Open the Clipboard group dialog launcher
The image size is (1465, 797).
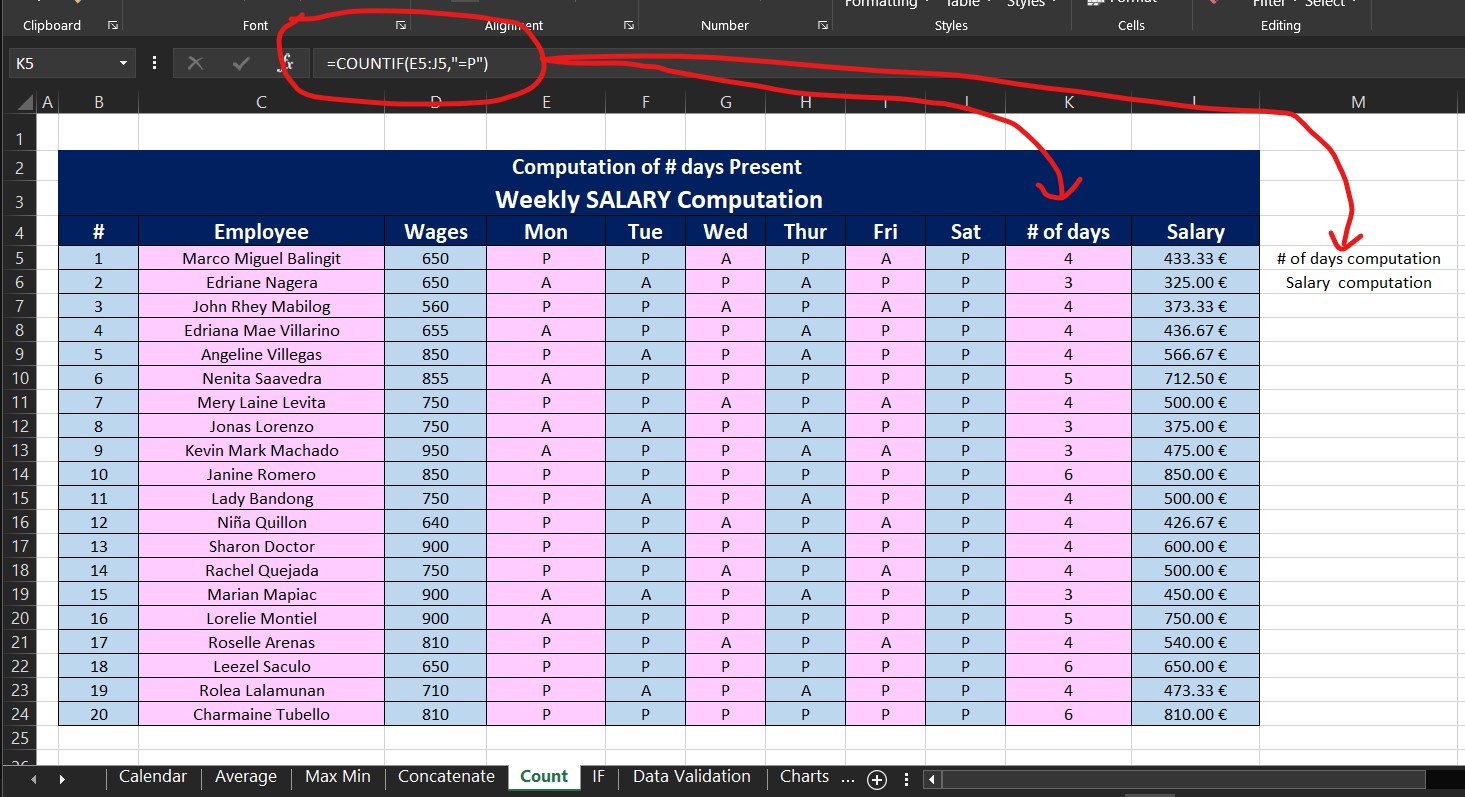pos(112,25)
